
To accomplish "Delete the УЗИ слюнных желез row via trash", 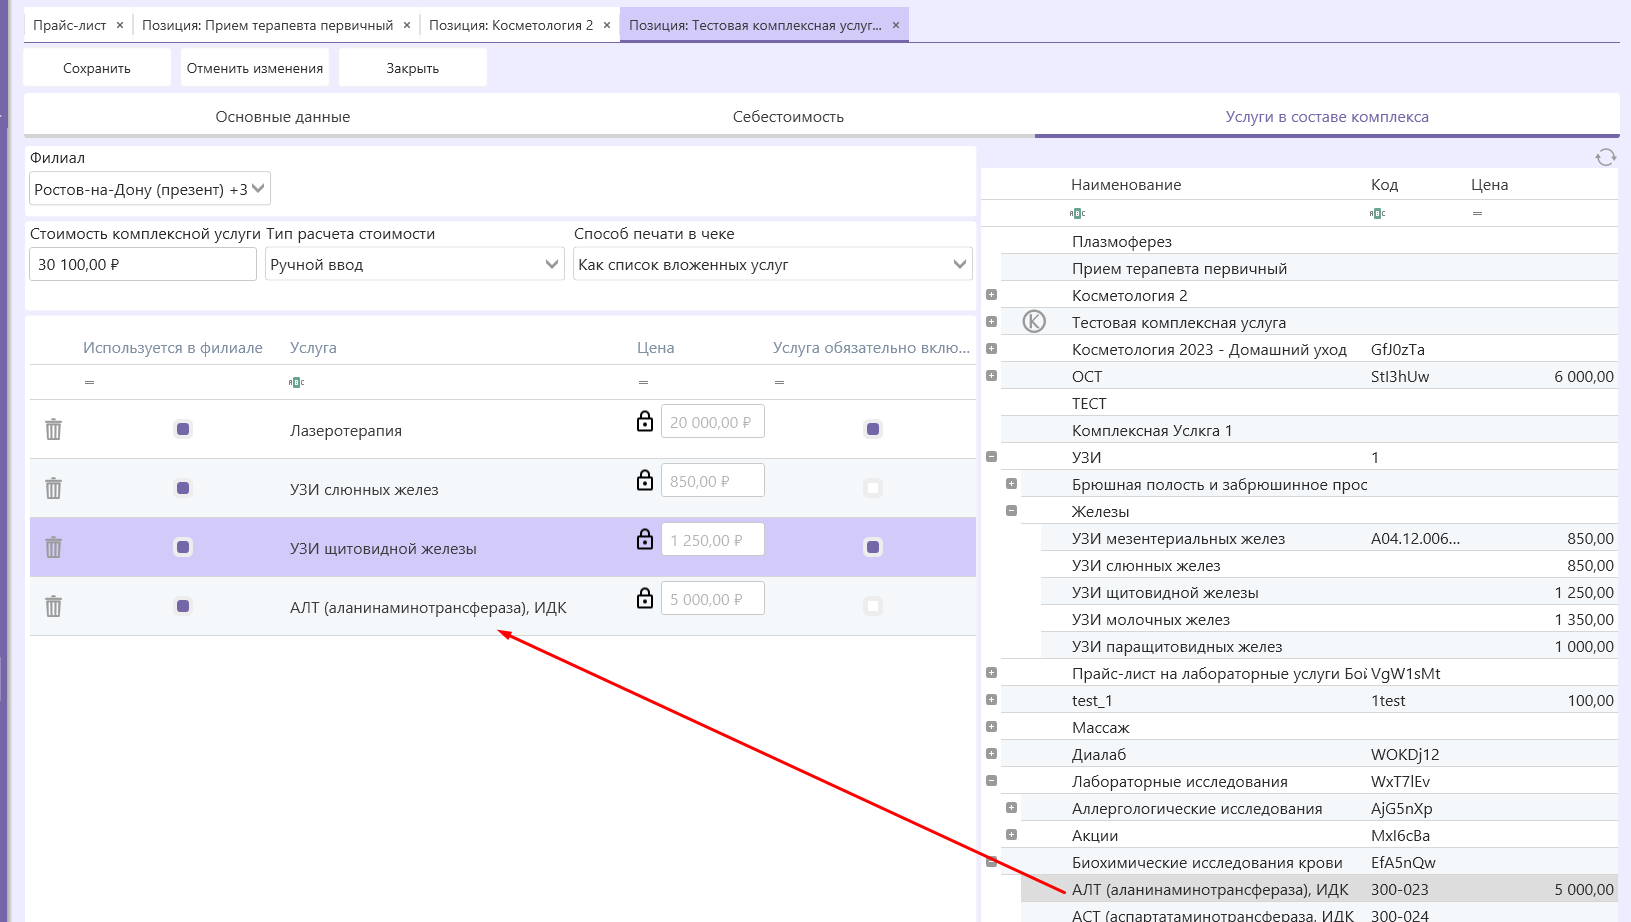I will (x=54, y=488).
